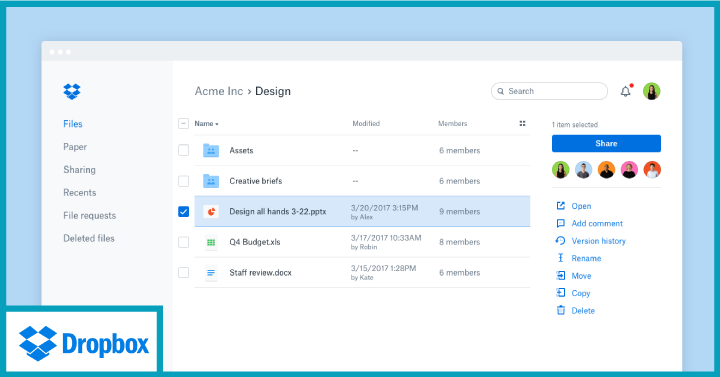Click the Open action icon
Viewport: 720px width, 377px height.
pyautogui.click(x=560, y=206)
